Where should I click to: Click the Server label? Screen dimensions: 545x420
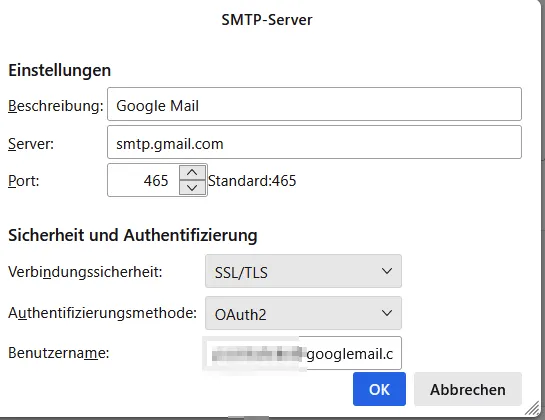point(31,144)
